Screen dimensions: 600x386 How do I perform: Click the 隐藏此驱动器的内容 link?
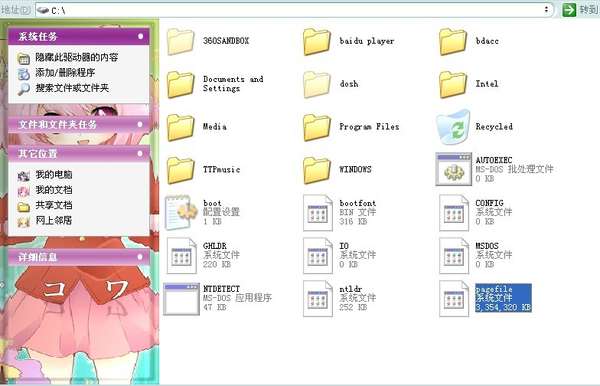(77, 57)
